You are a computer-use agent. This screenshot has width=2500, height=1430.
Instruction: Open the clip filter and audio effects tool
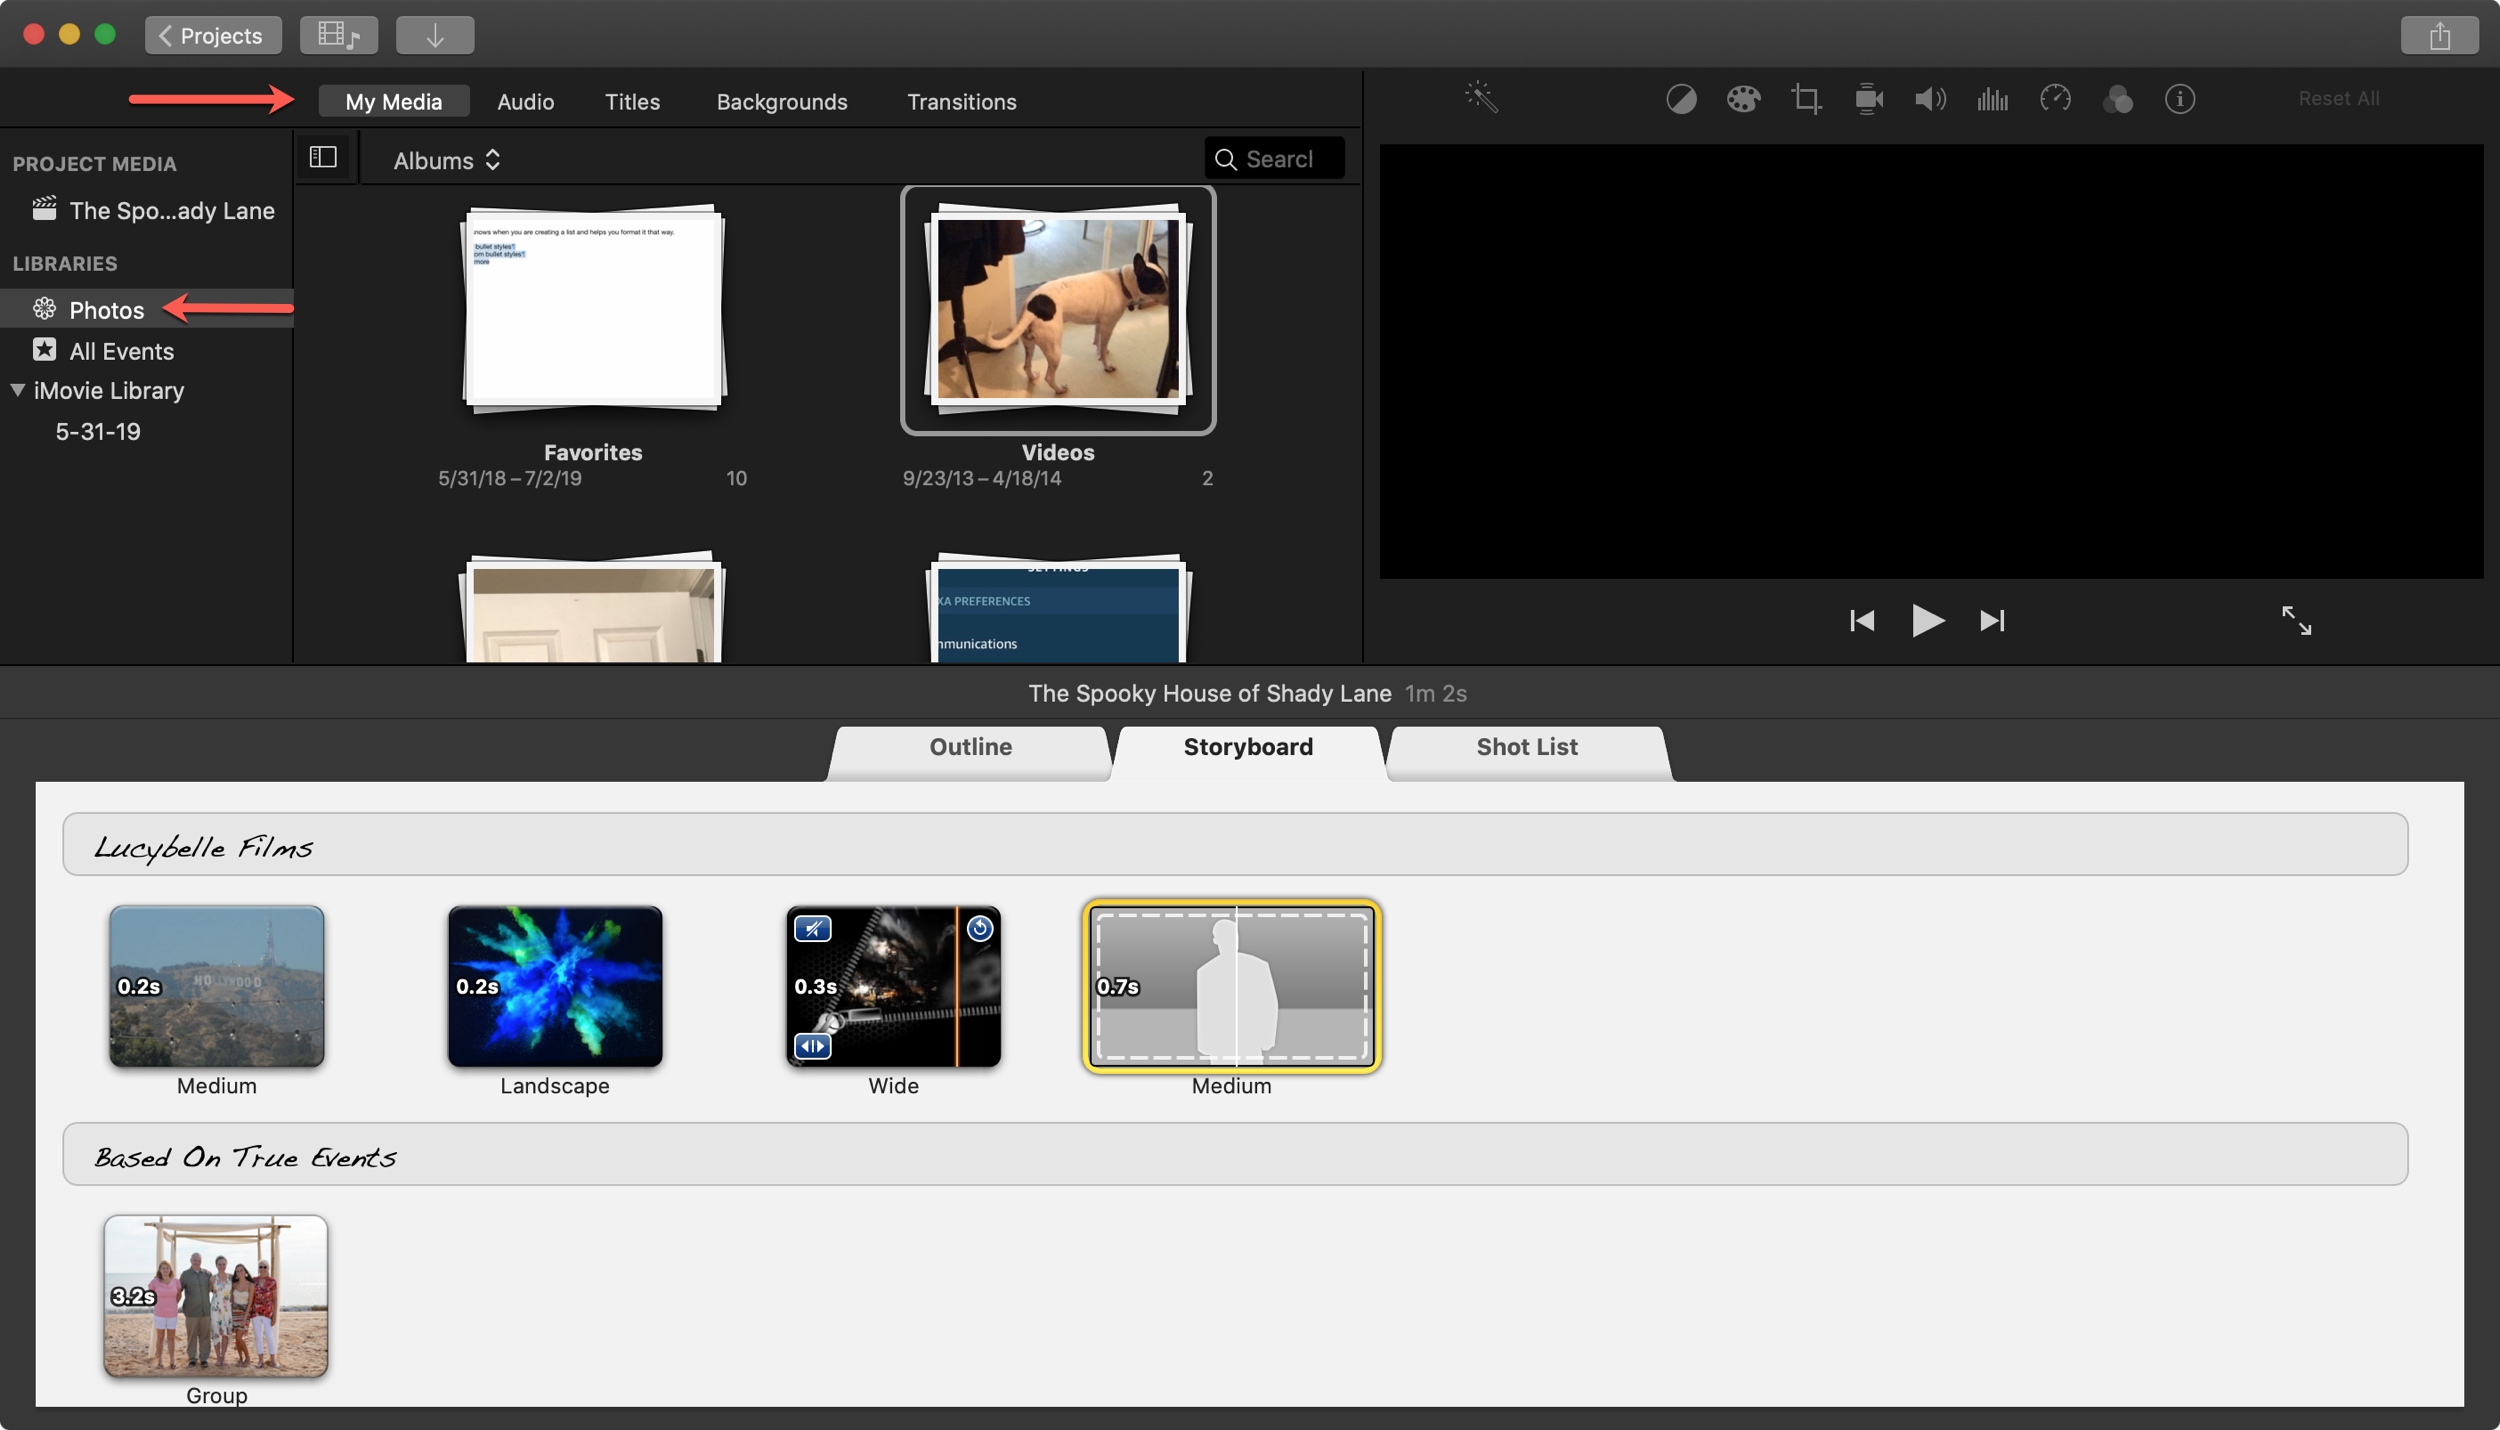pyautogui.click(x=2118, y=99)
